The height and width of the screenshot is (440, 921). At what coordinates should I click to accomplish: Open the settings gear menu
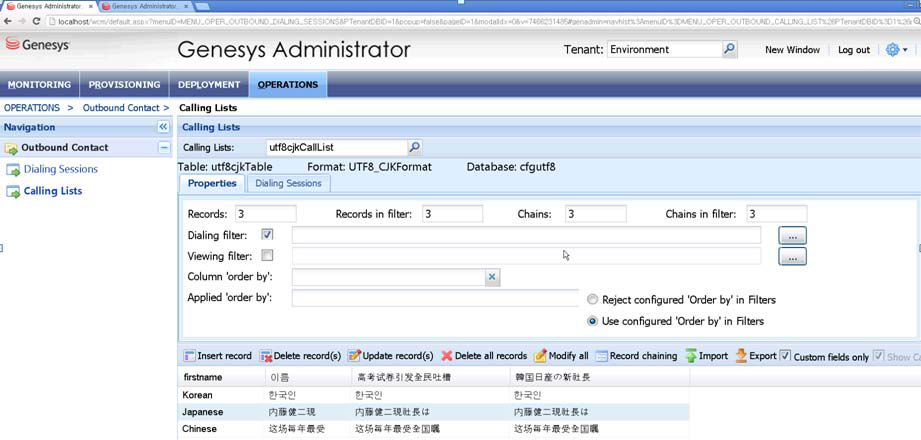pos(896,50)
